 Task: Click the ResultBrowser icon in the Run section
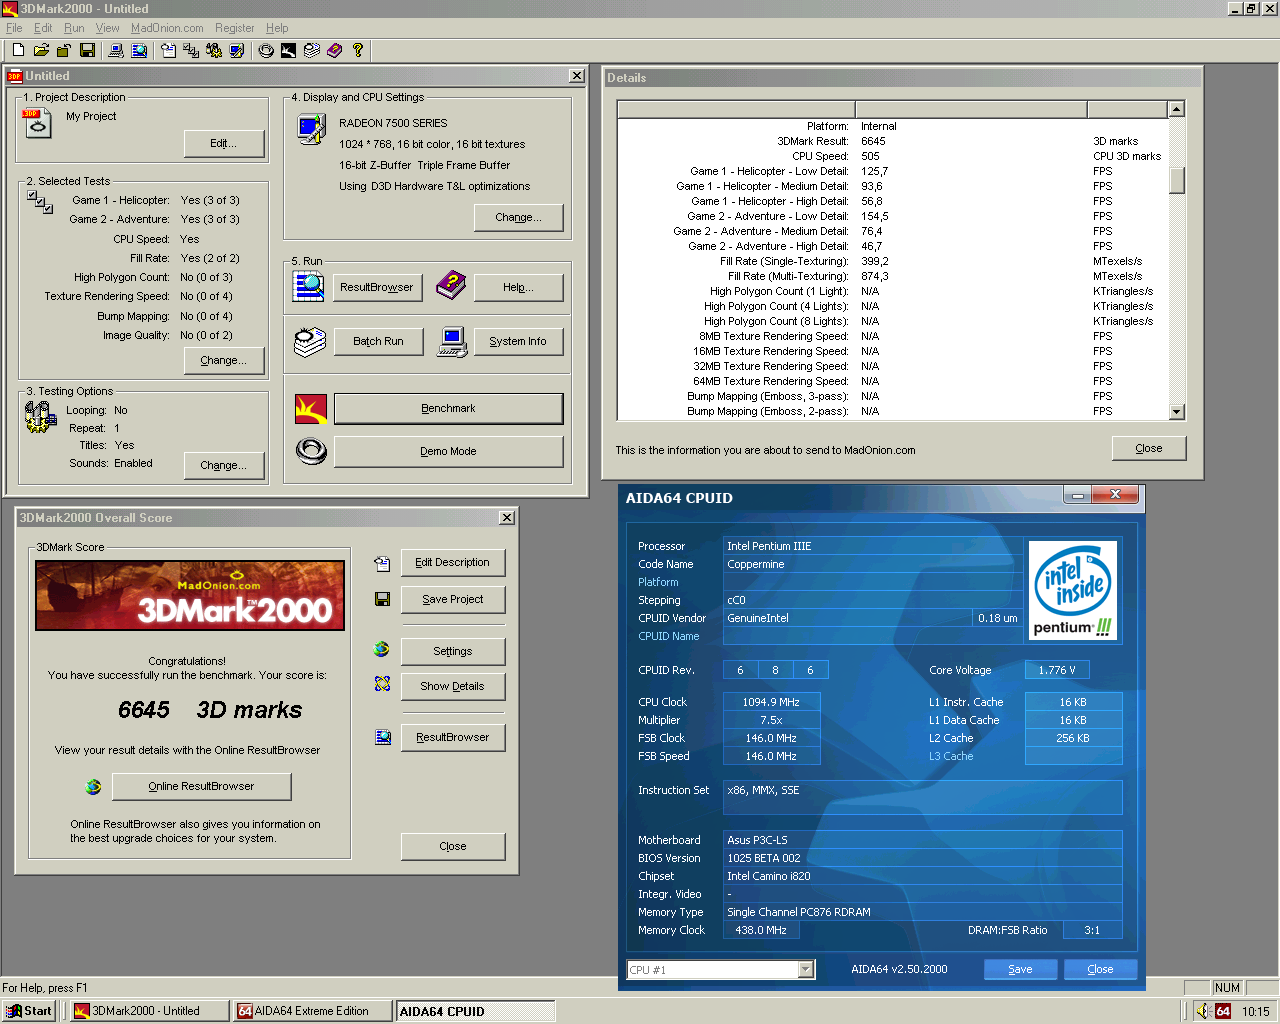click(309, 286)
